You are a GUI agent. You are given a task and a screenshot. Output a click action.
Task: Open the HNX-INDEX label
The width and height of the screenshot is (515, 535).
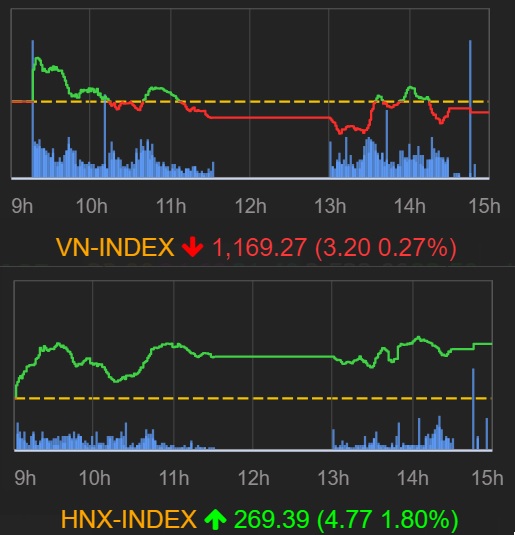pyautogui.click(x=128, y=519)
